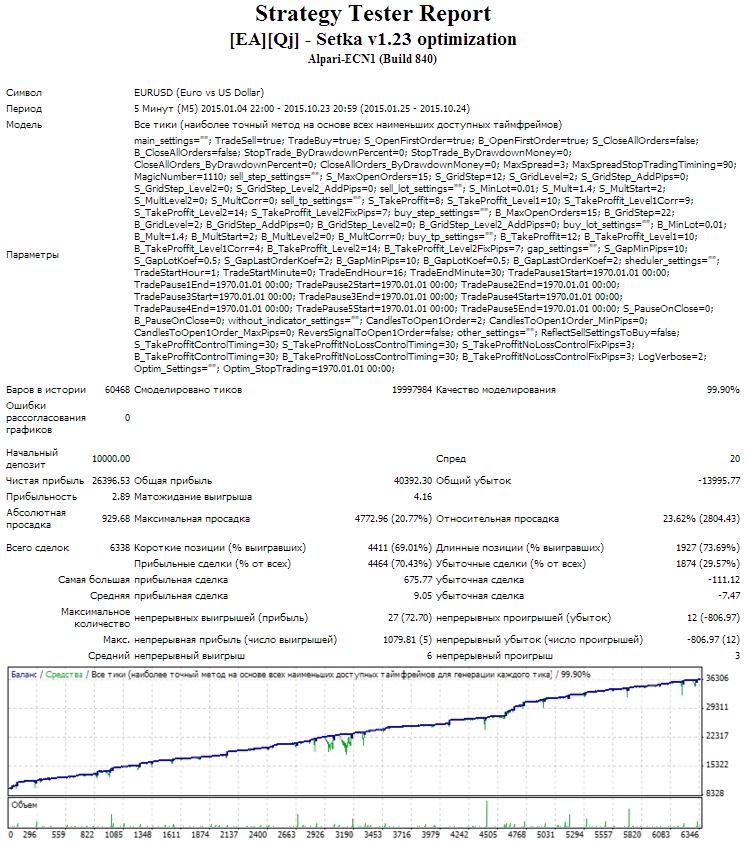The height and width of the screenshot is (843, 748).
Task: Select the initial deposit '10000.00' value
Action: 111,459
